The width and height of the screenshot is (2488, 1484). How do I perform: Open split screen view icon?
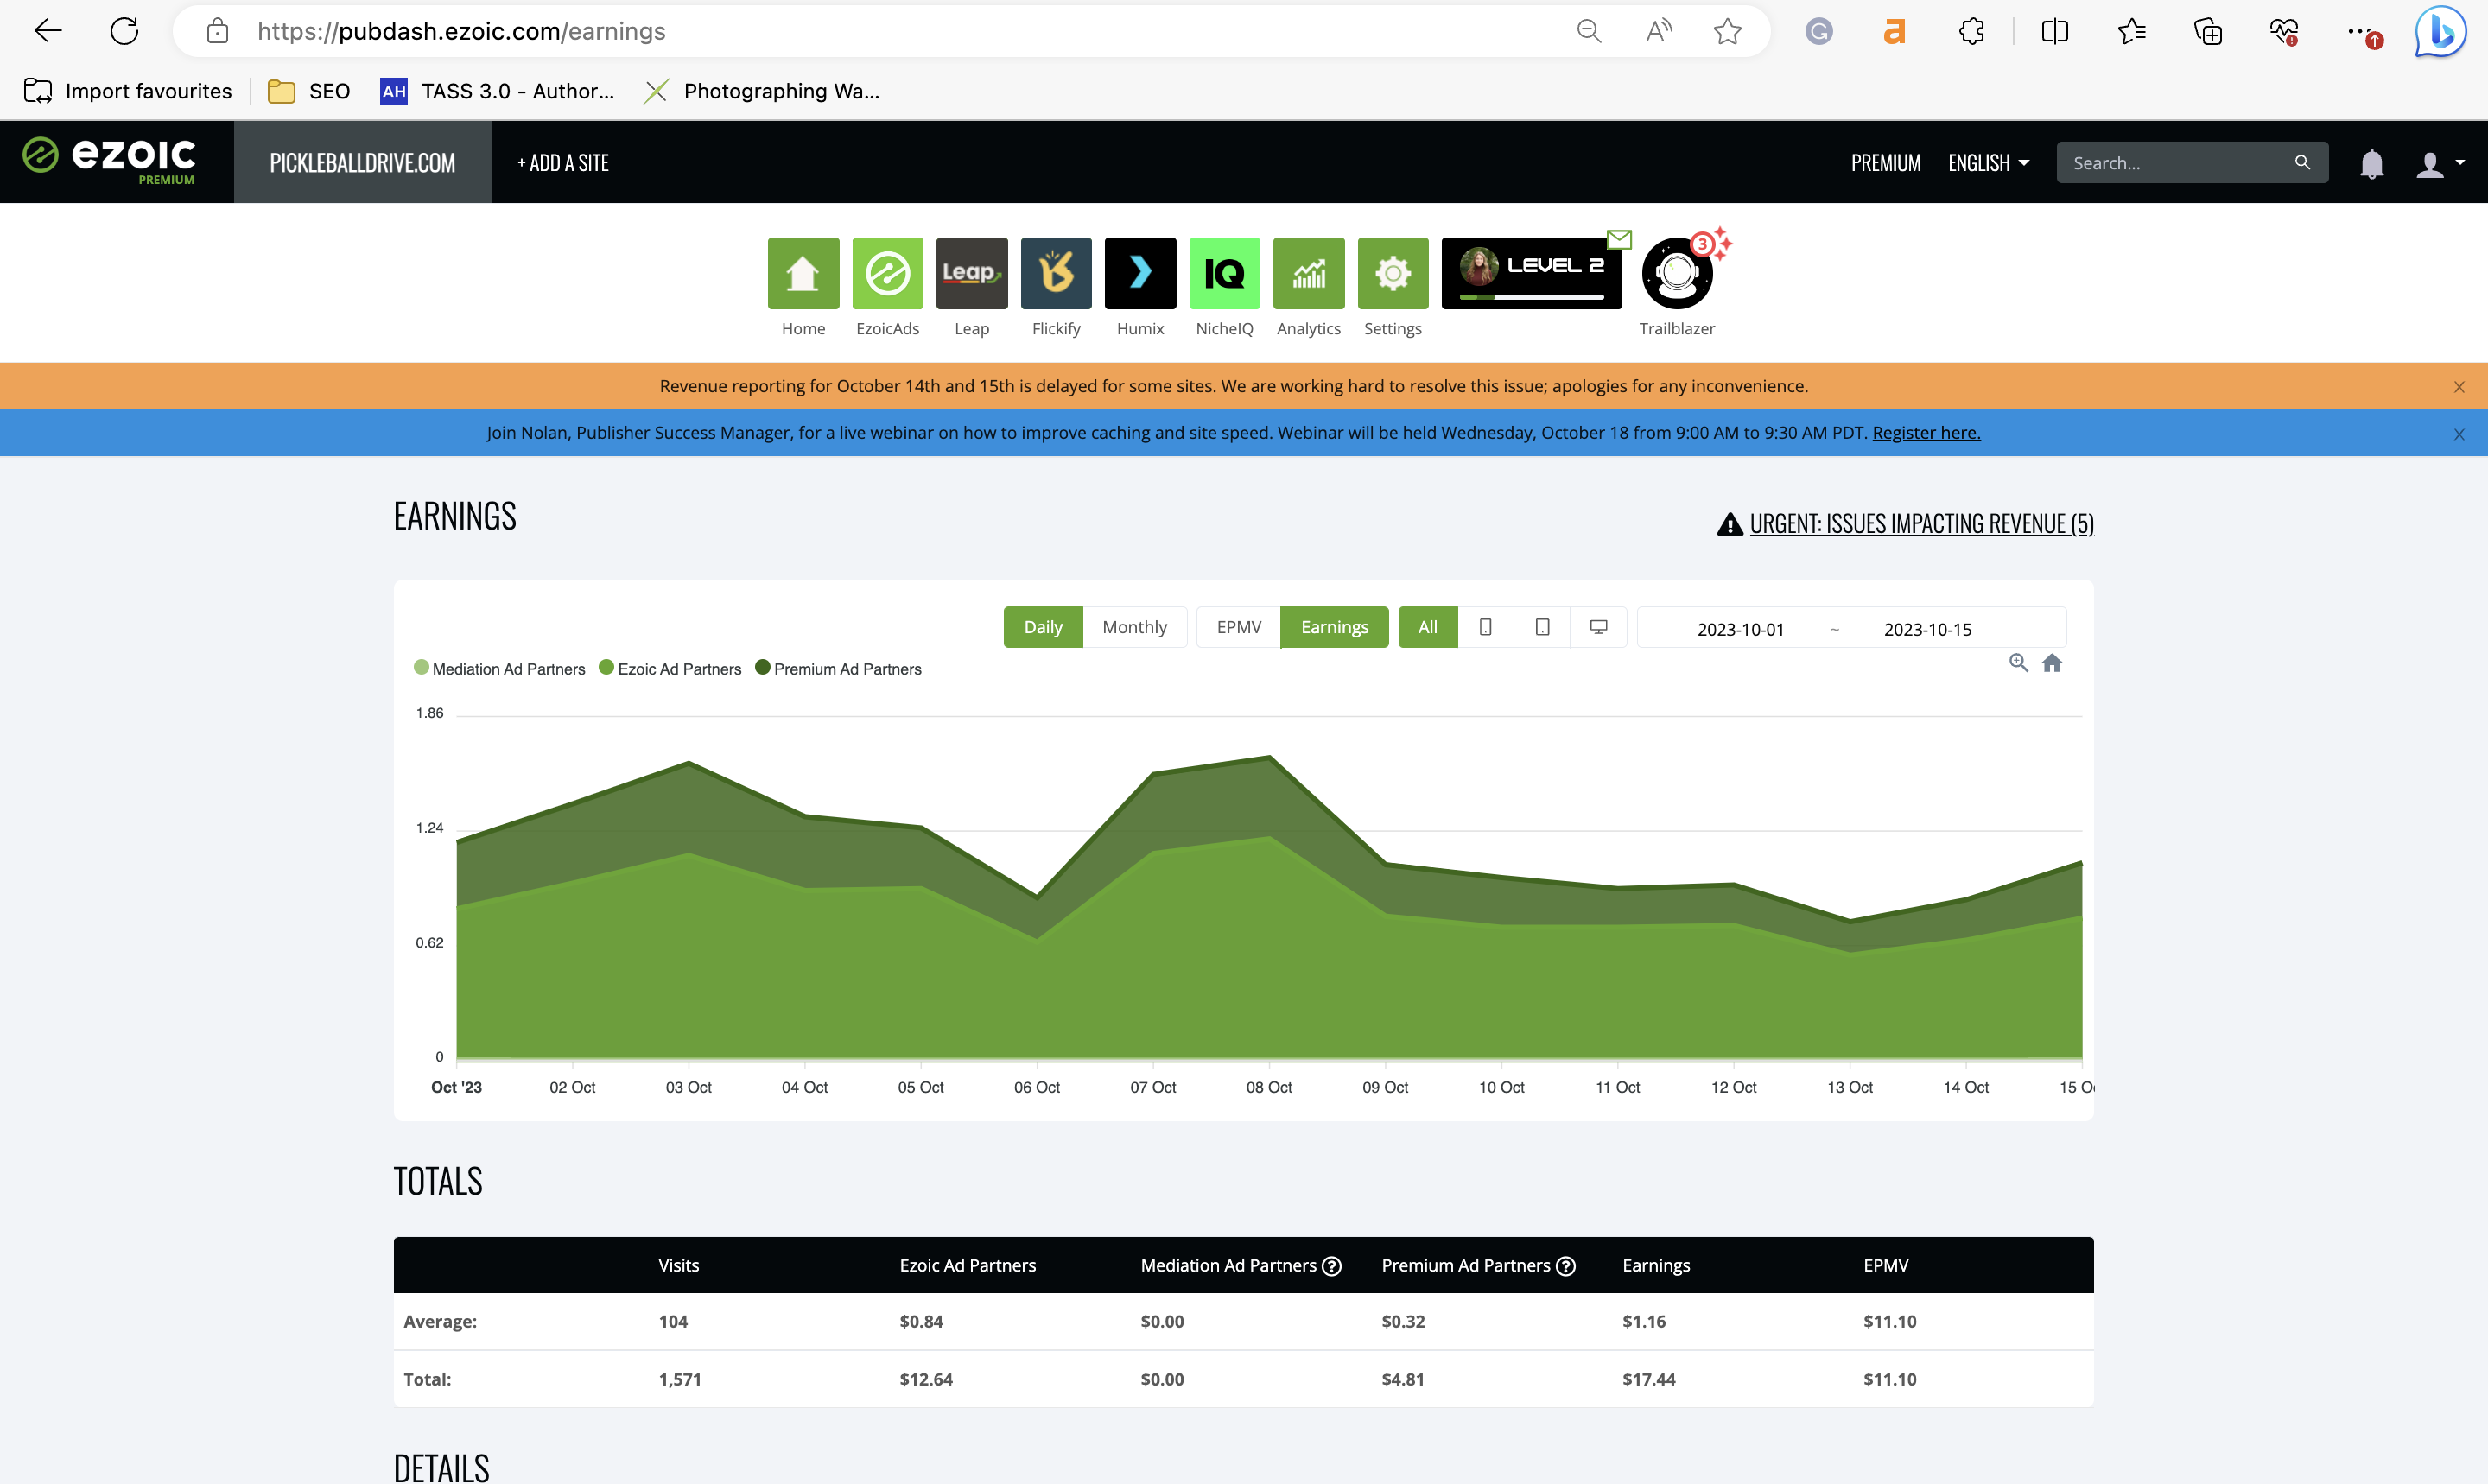tap(2055, 31)
